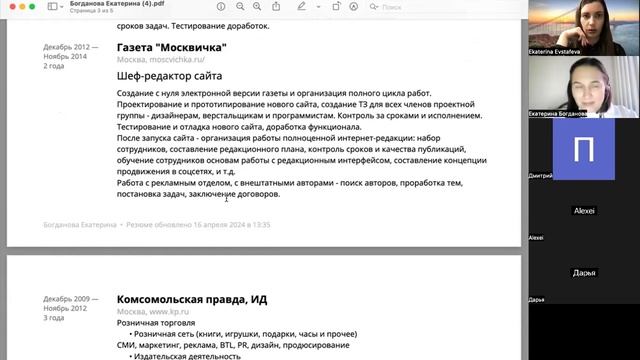Select the Alexei participant tile
The height and width of the screenshot is (360, 640).
point(584,211)
